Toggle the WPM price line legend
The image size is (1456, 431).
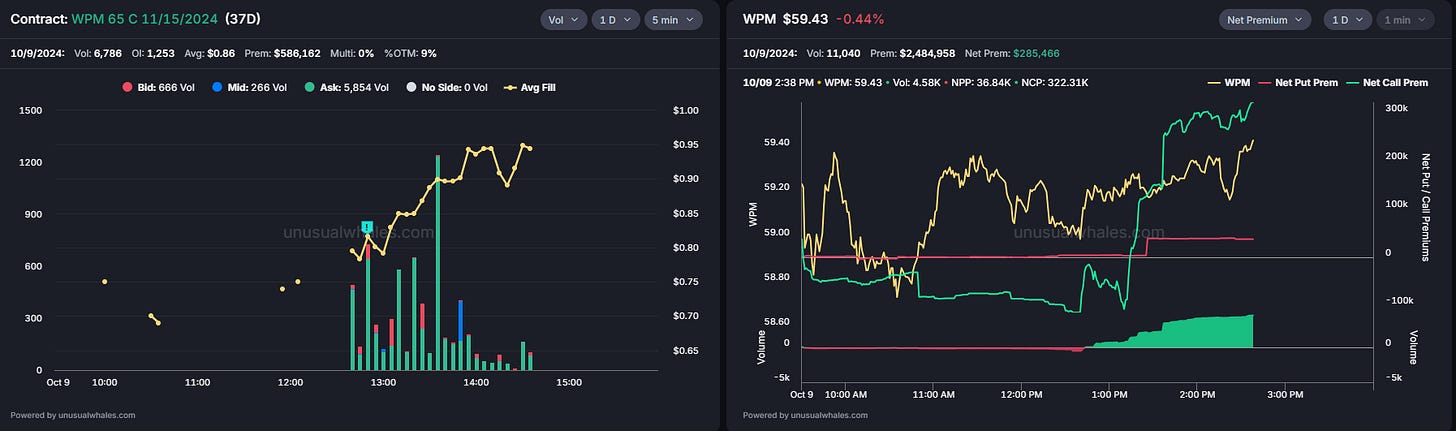(1227, 82)
